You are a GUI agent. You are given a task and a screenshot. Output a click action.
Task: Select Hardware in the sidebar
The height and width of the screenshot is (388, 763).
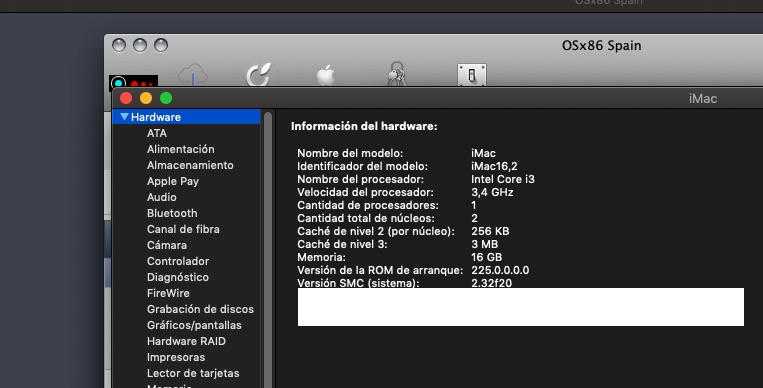click(x=186, y=117)
